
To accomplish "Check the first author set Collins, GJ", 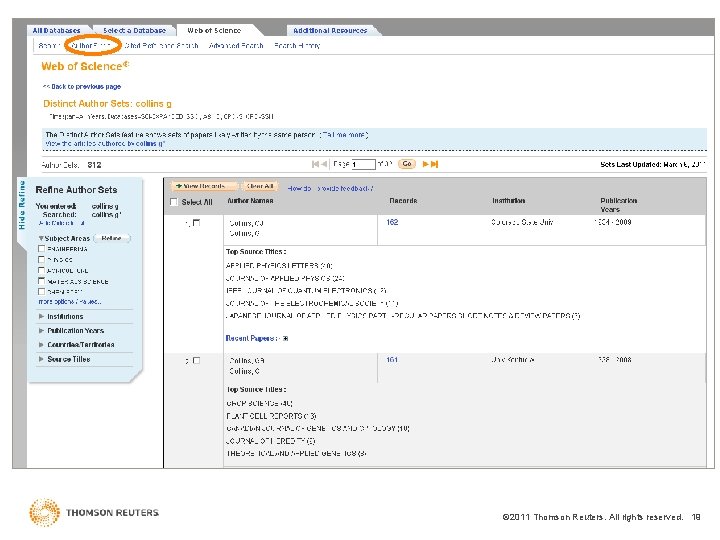I will point(197,223).
